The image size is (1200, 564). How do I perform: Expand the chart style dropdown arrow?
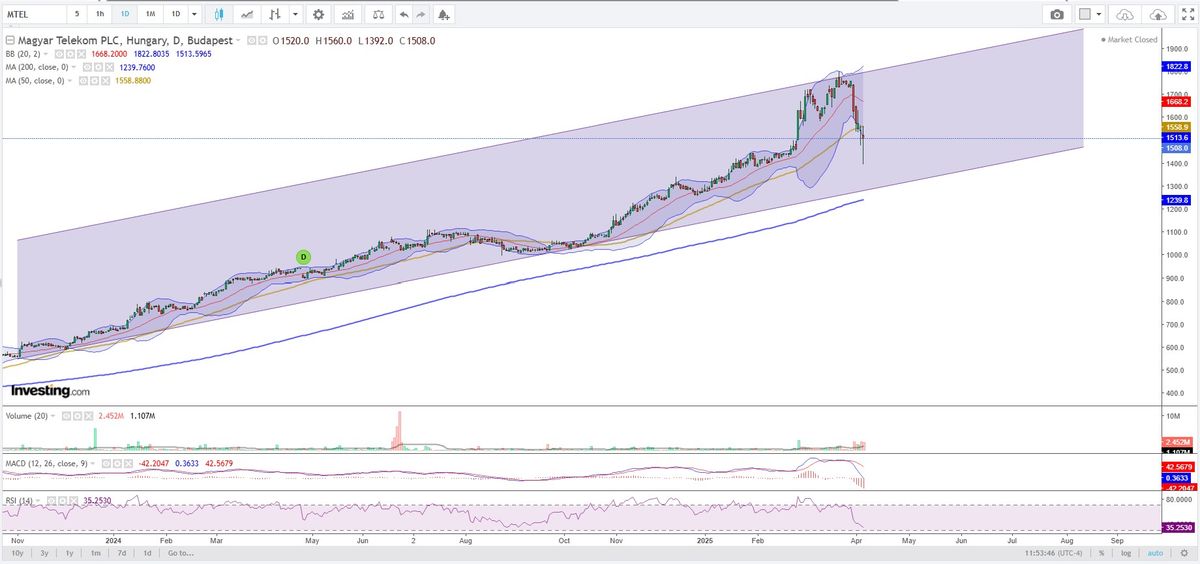(296, 15)
